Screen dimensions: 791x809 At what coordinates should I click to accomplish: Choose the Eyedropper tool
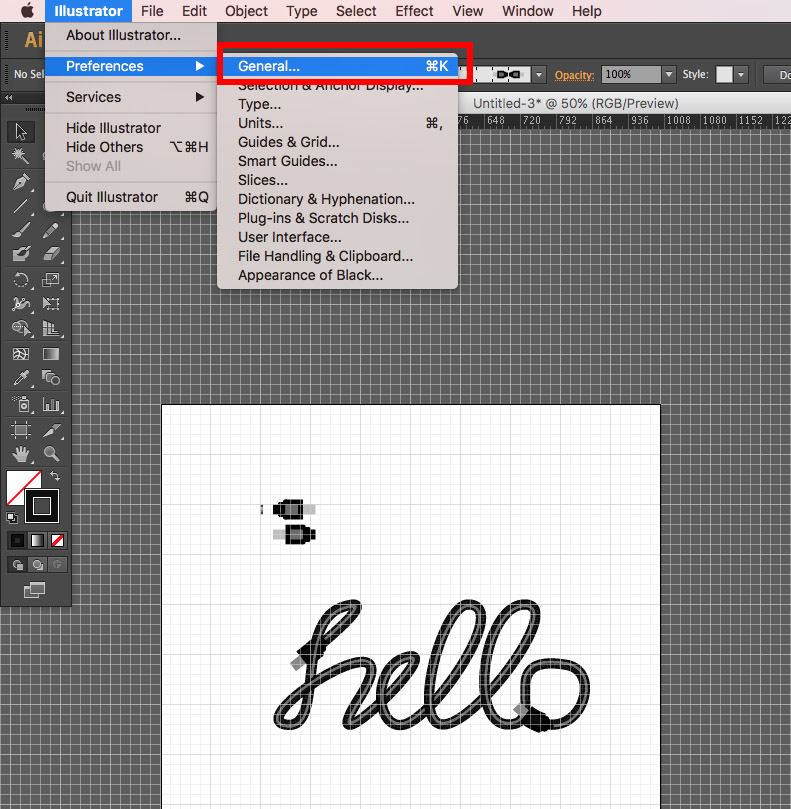pyautogui.click(x=21, y=378)
